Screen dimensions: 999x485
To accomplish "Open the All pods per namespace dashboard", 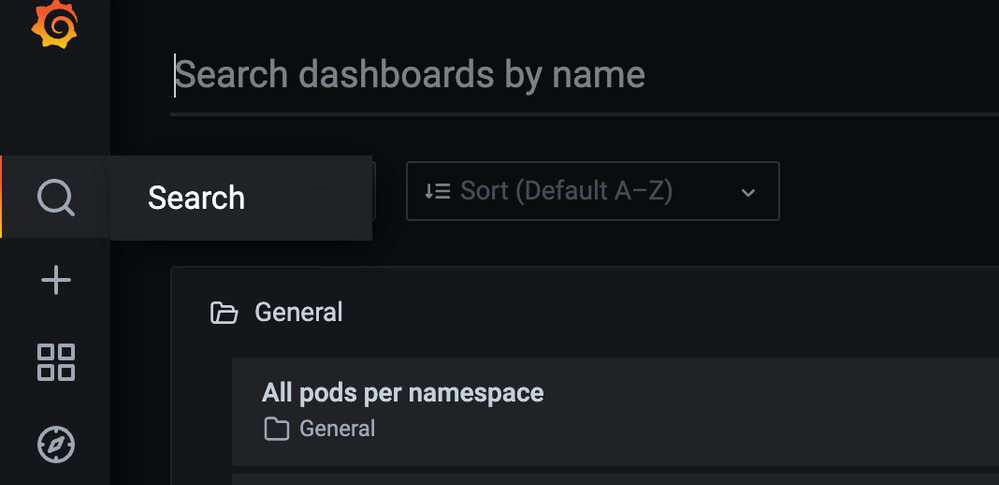I will point(403,392).
